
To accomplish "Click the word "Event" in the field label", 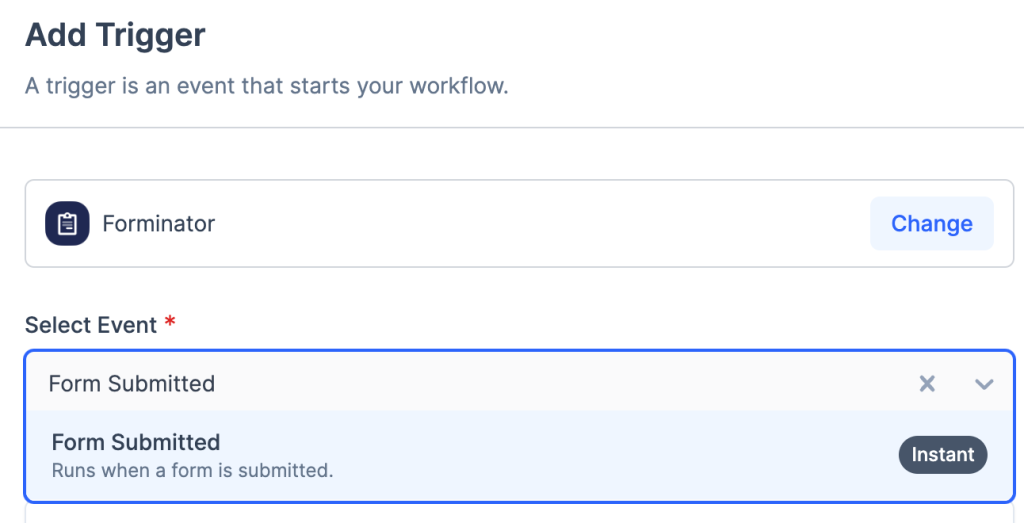I will tap(130, 325).
